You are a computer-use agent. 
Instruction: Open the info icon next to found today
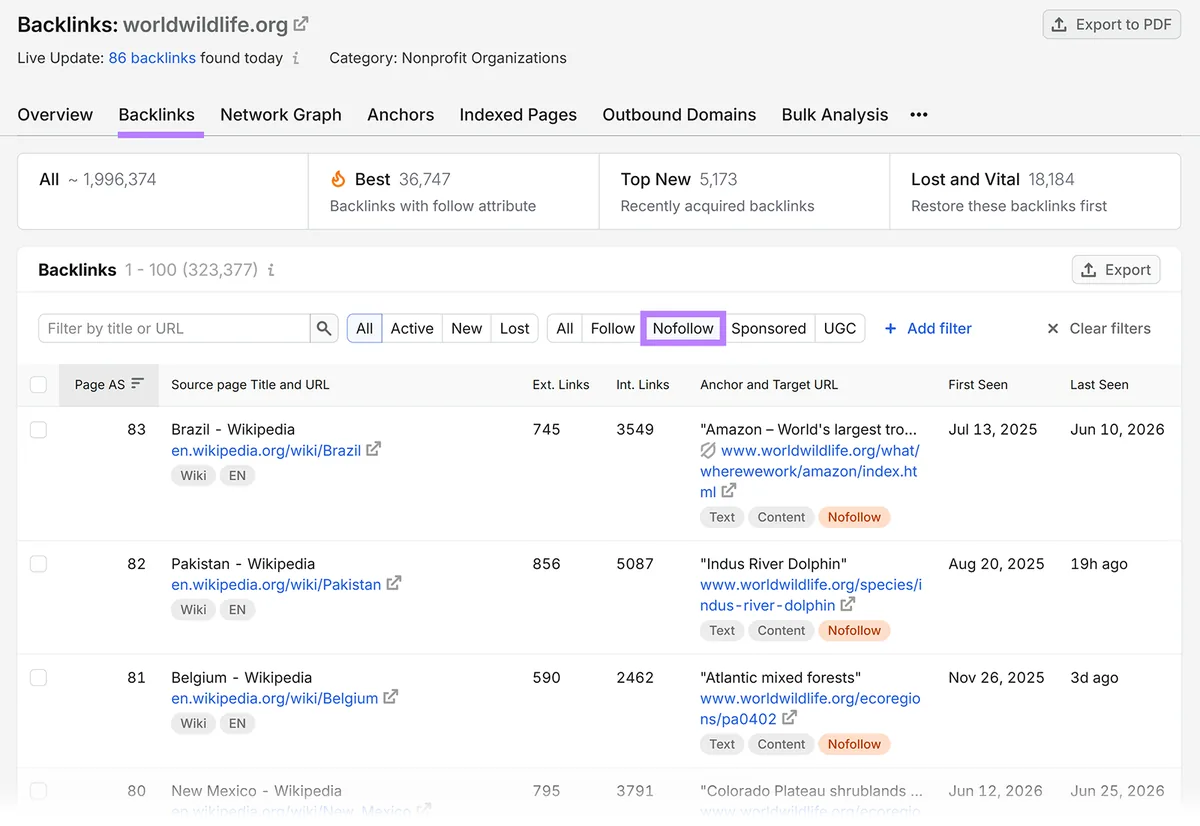[x=295, y=58]
